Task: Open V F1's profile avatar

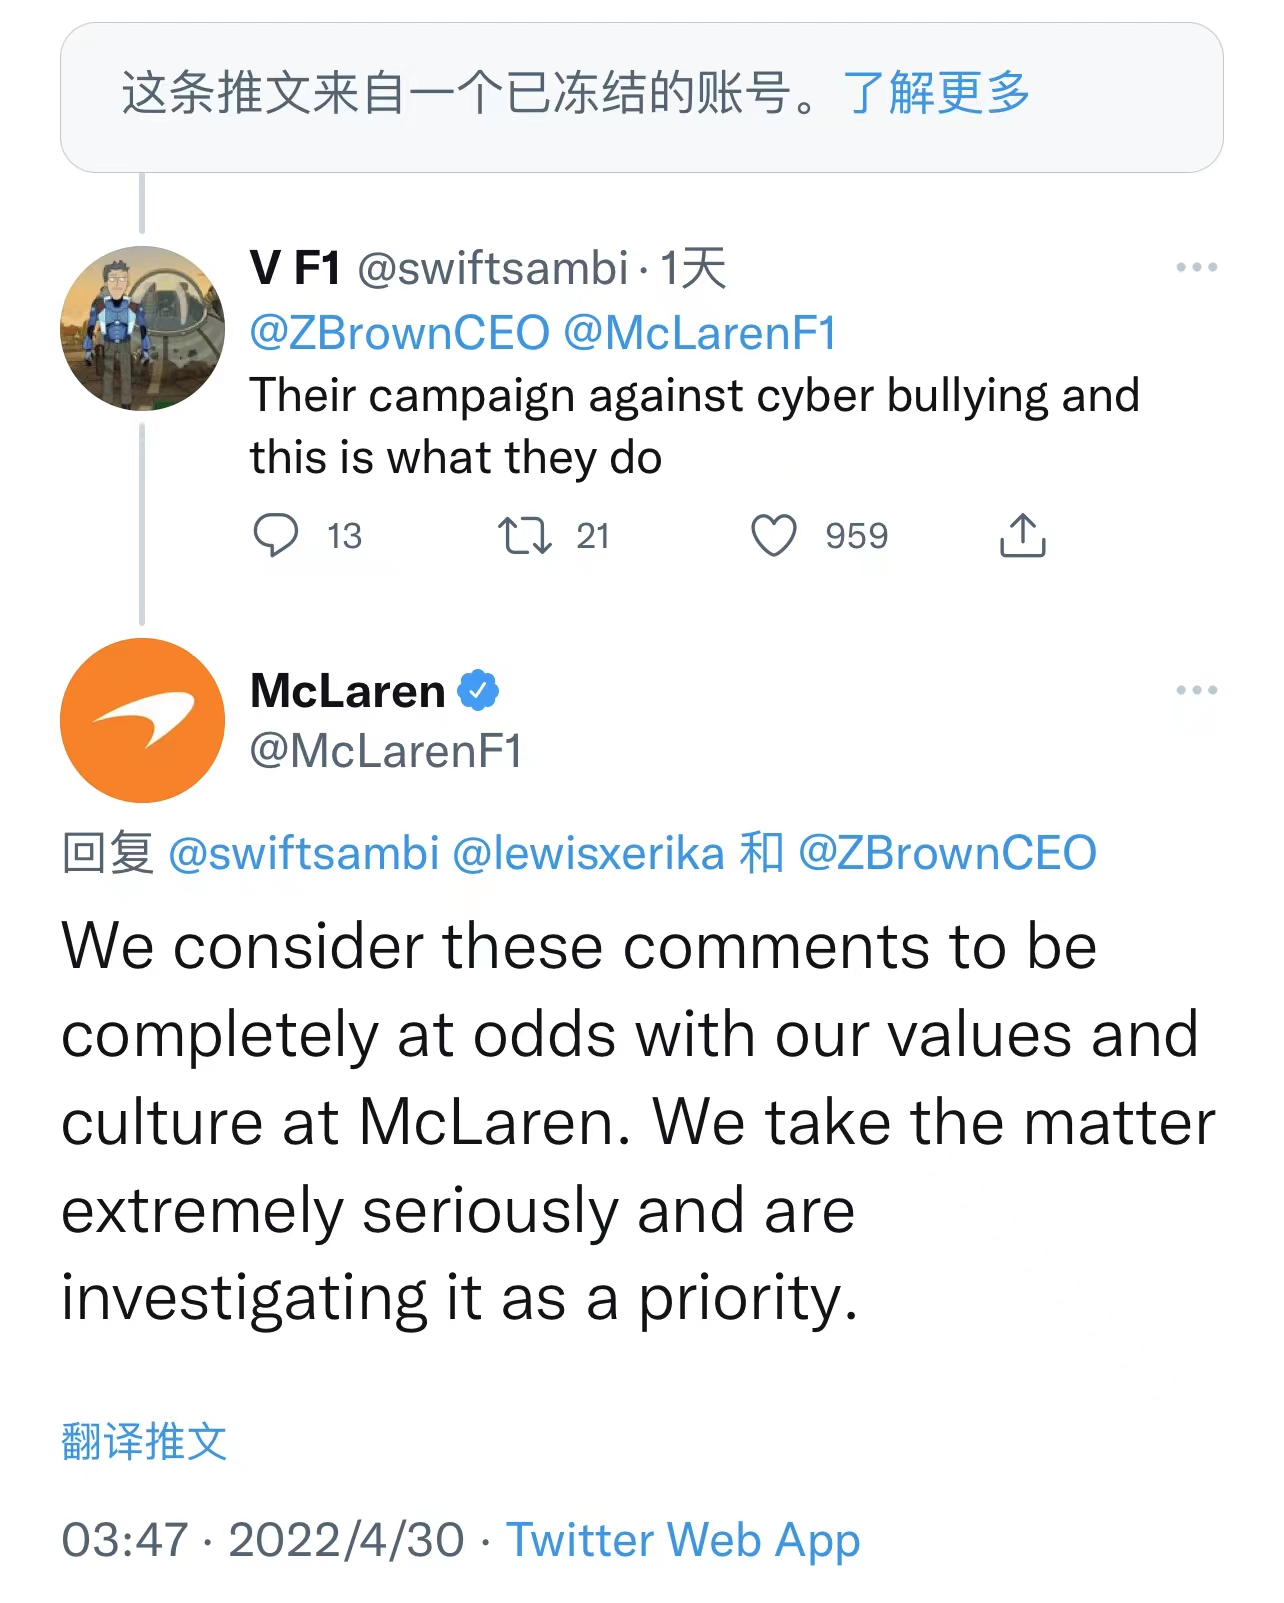Action: pyautogui.click(x=142, y=328)
